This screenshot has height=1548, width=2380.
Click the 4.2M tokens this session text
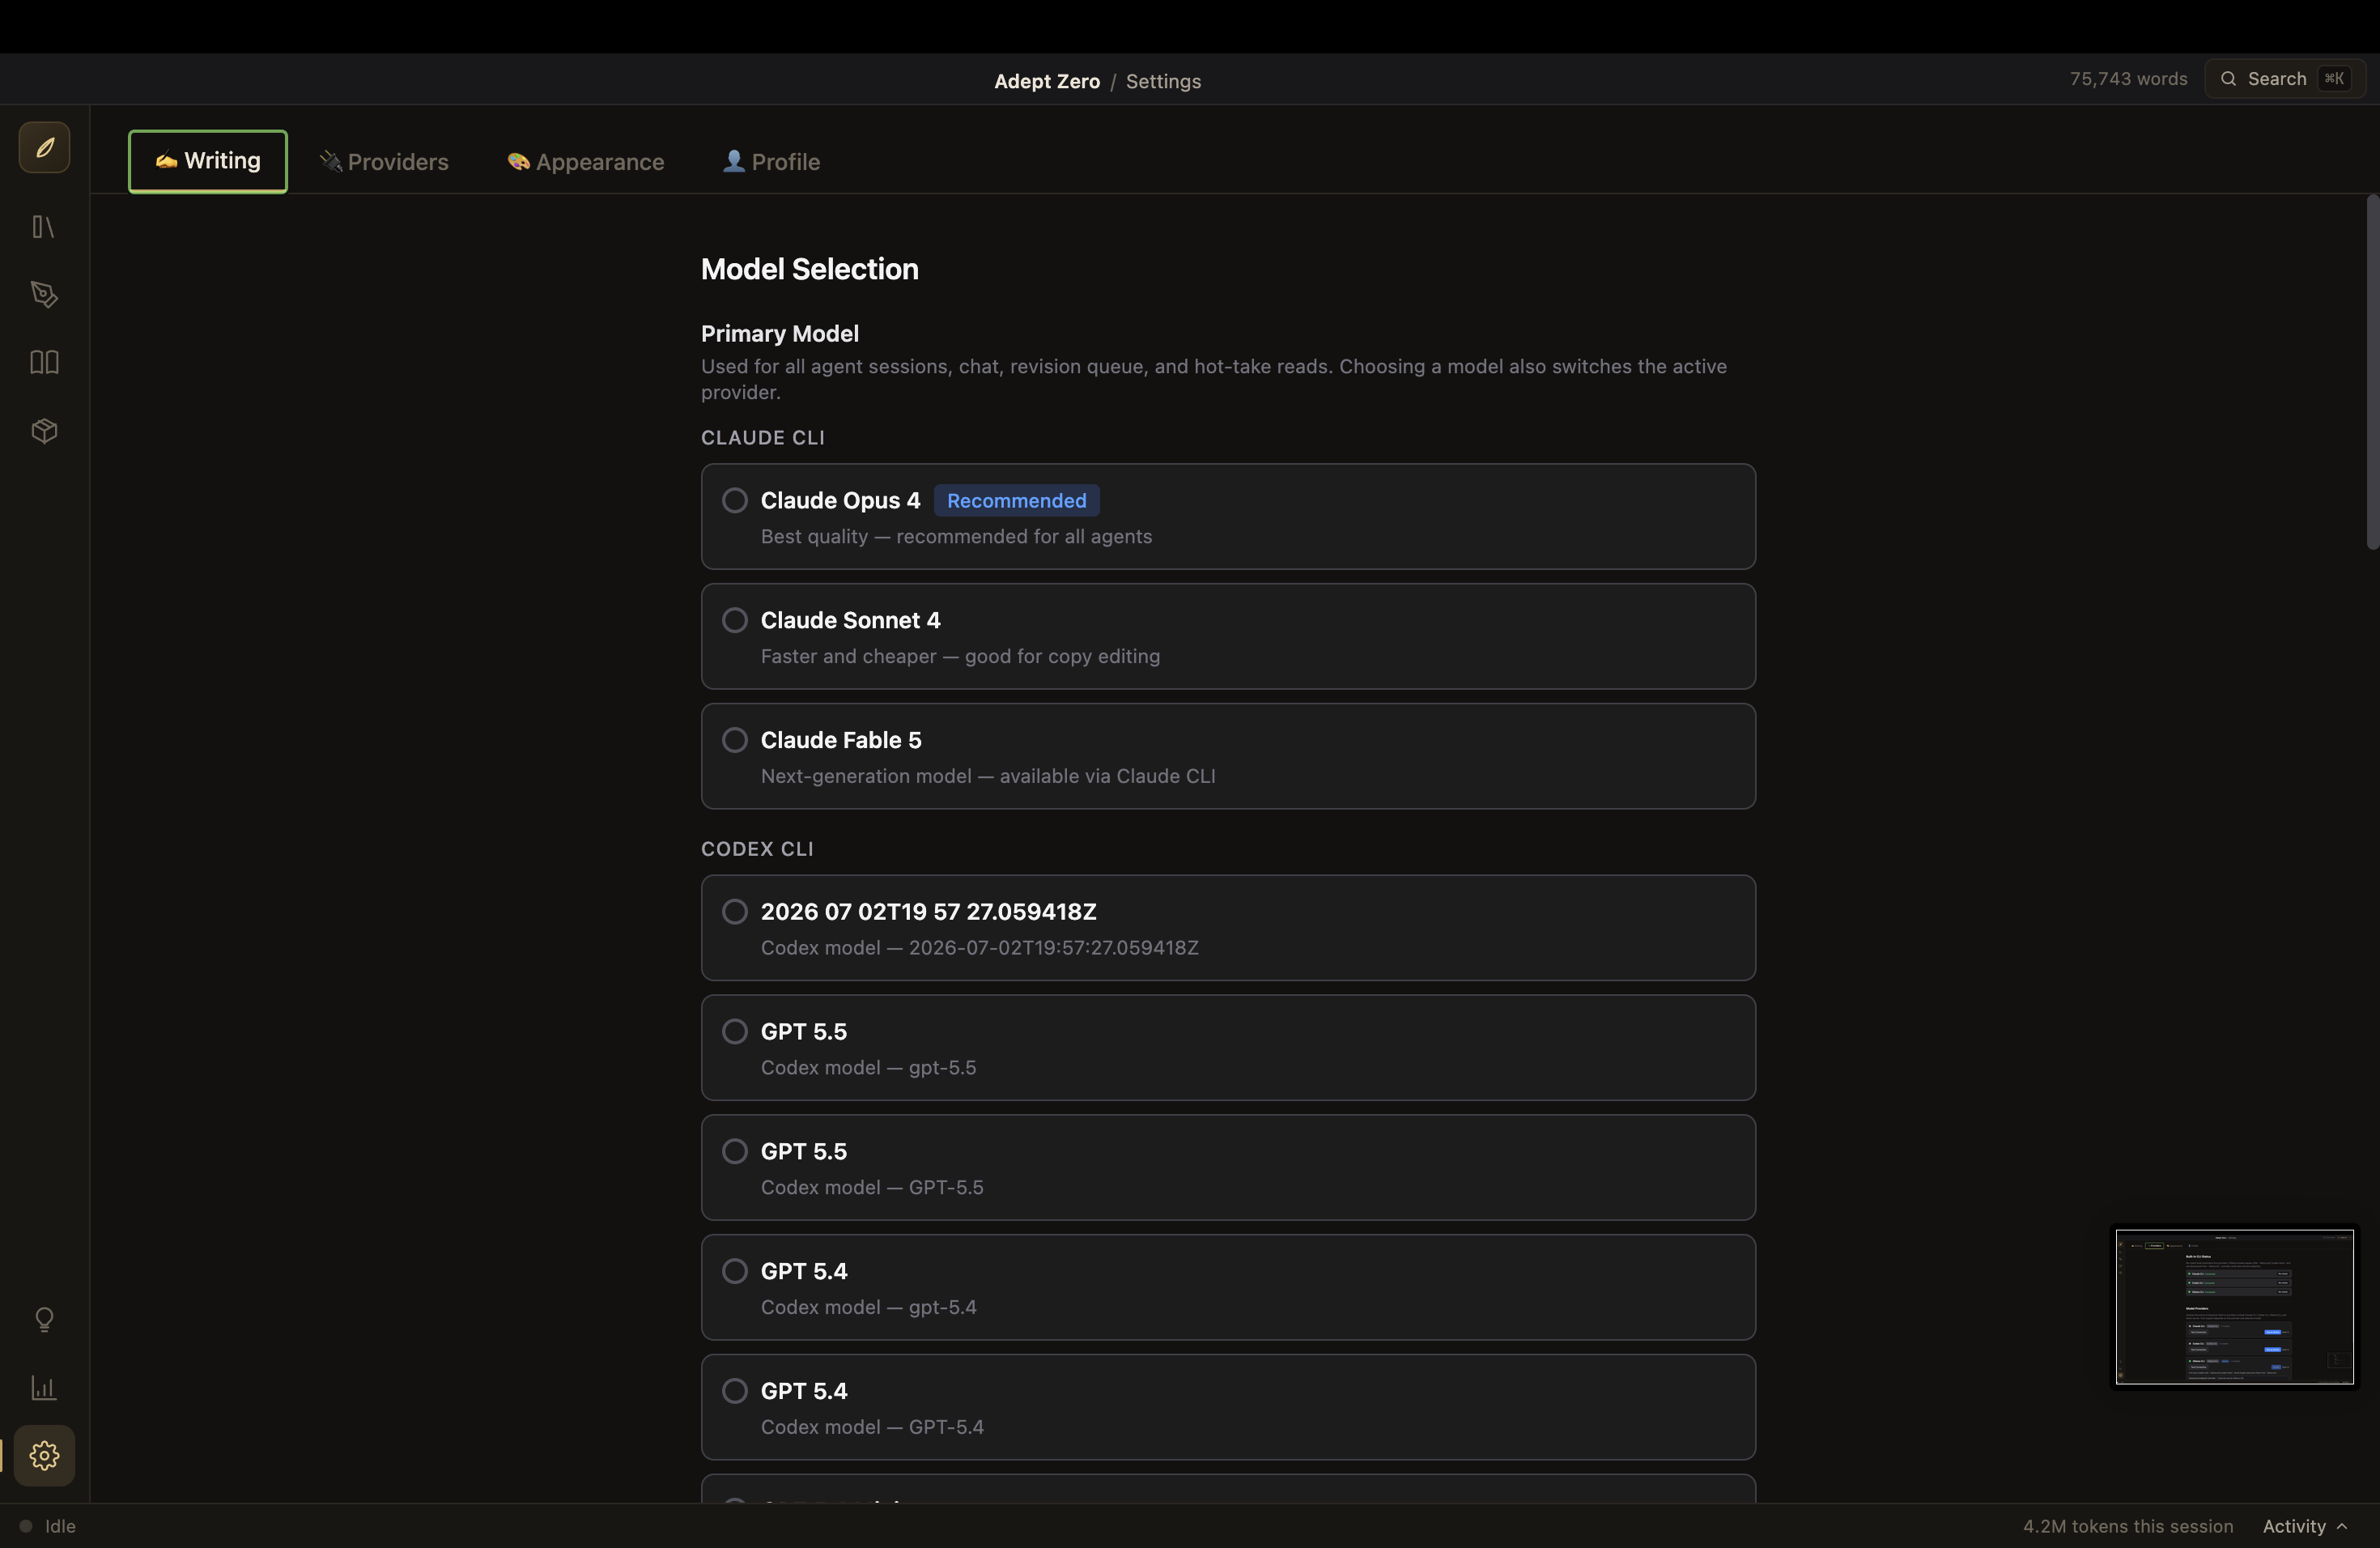(x=2128, y=1526)
